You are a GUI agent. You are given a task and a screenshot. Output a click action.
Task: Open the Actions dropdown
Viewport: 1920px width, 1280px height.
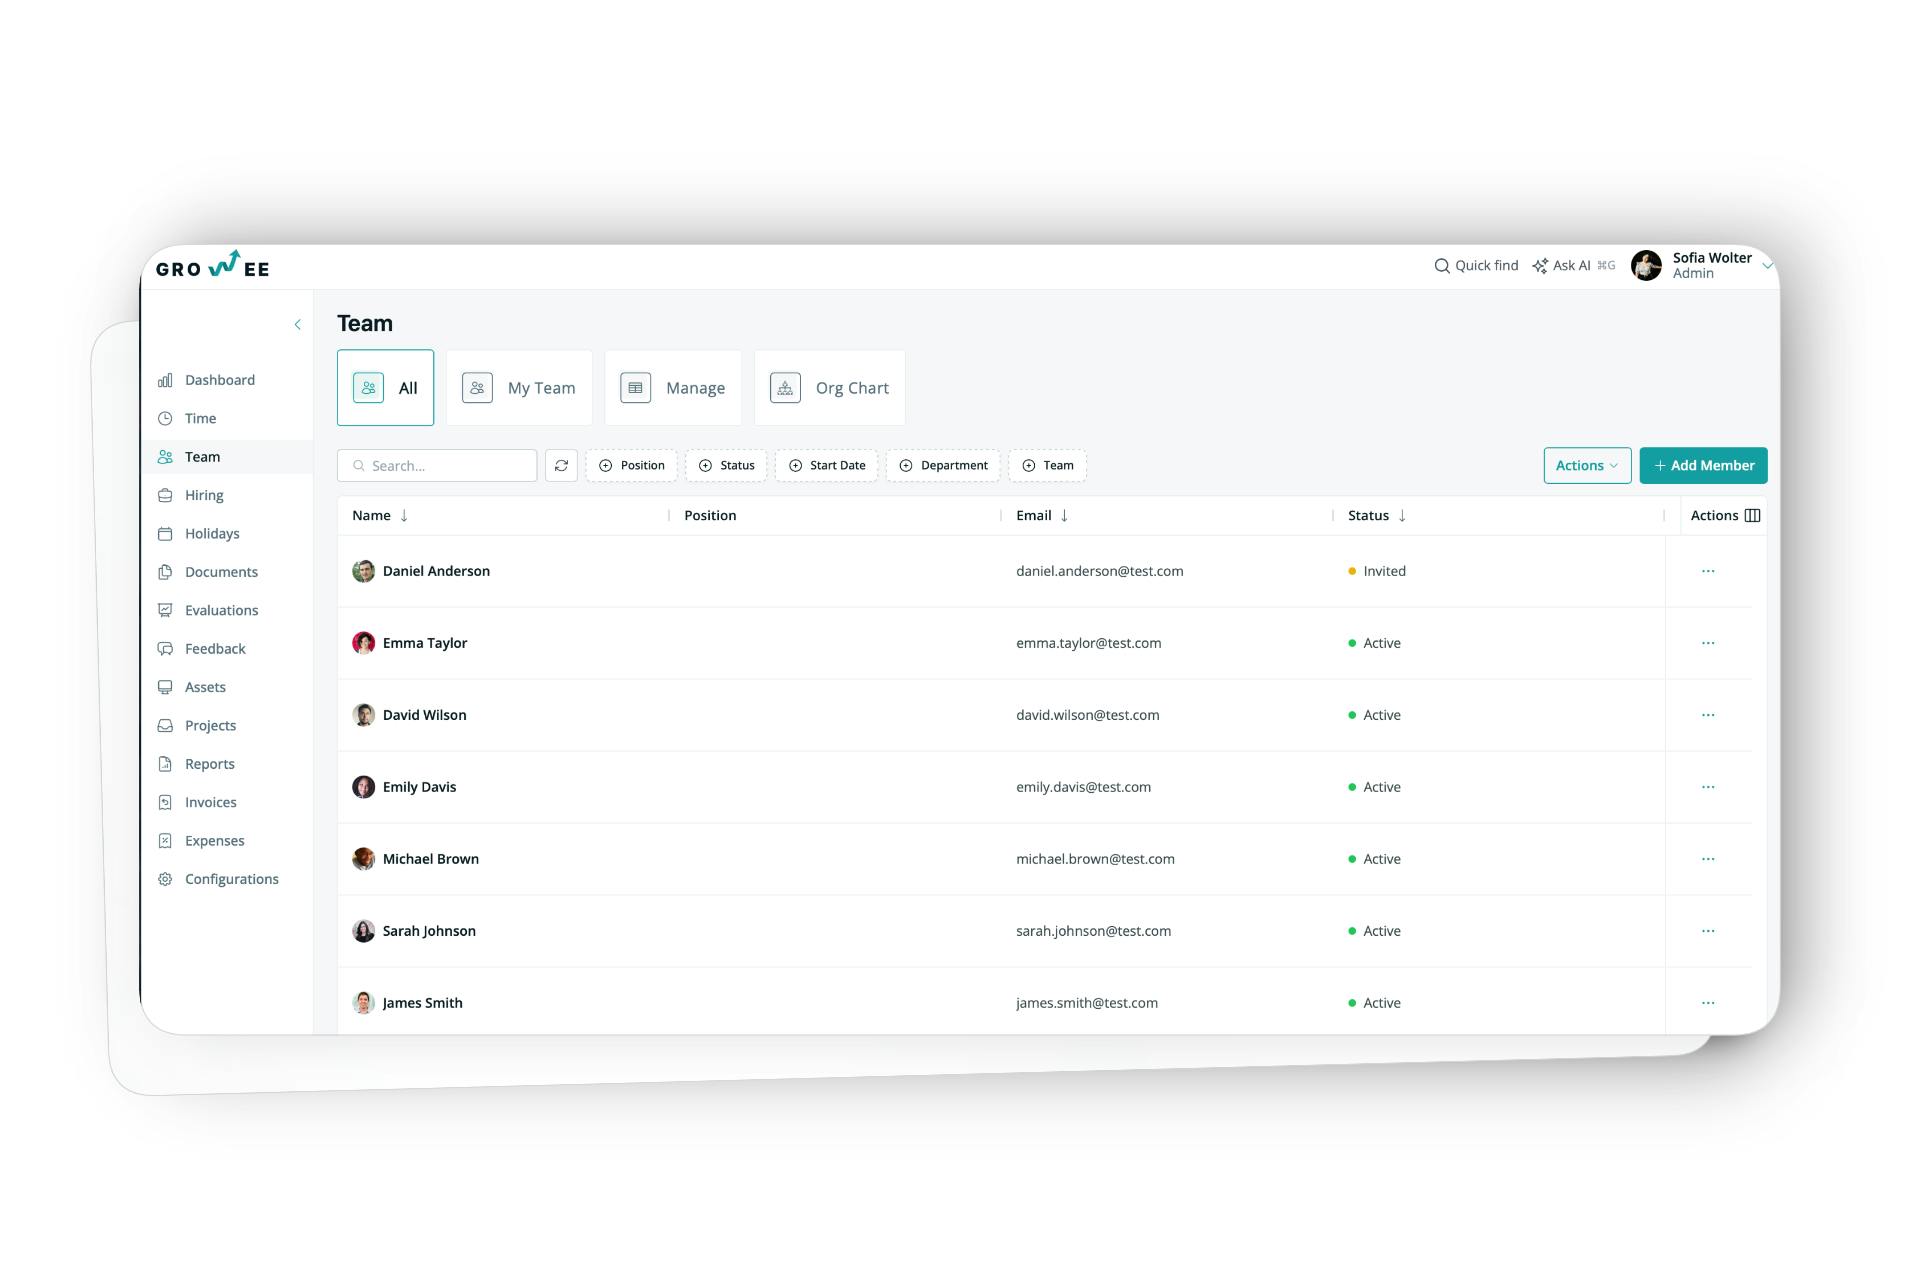tap(1586, 465)
